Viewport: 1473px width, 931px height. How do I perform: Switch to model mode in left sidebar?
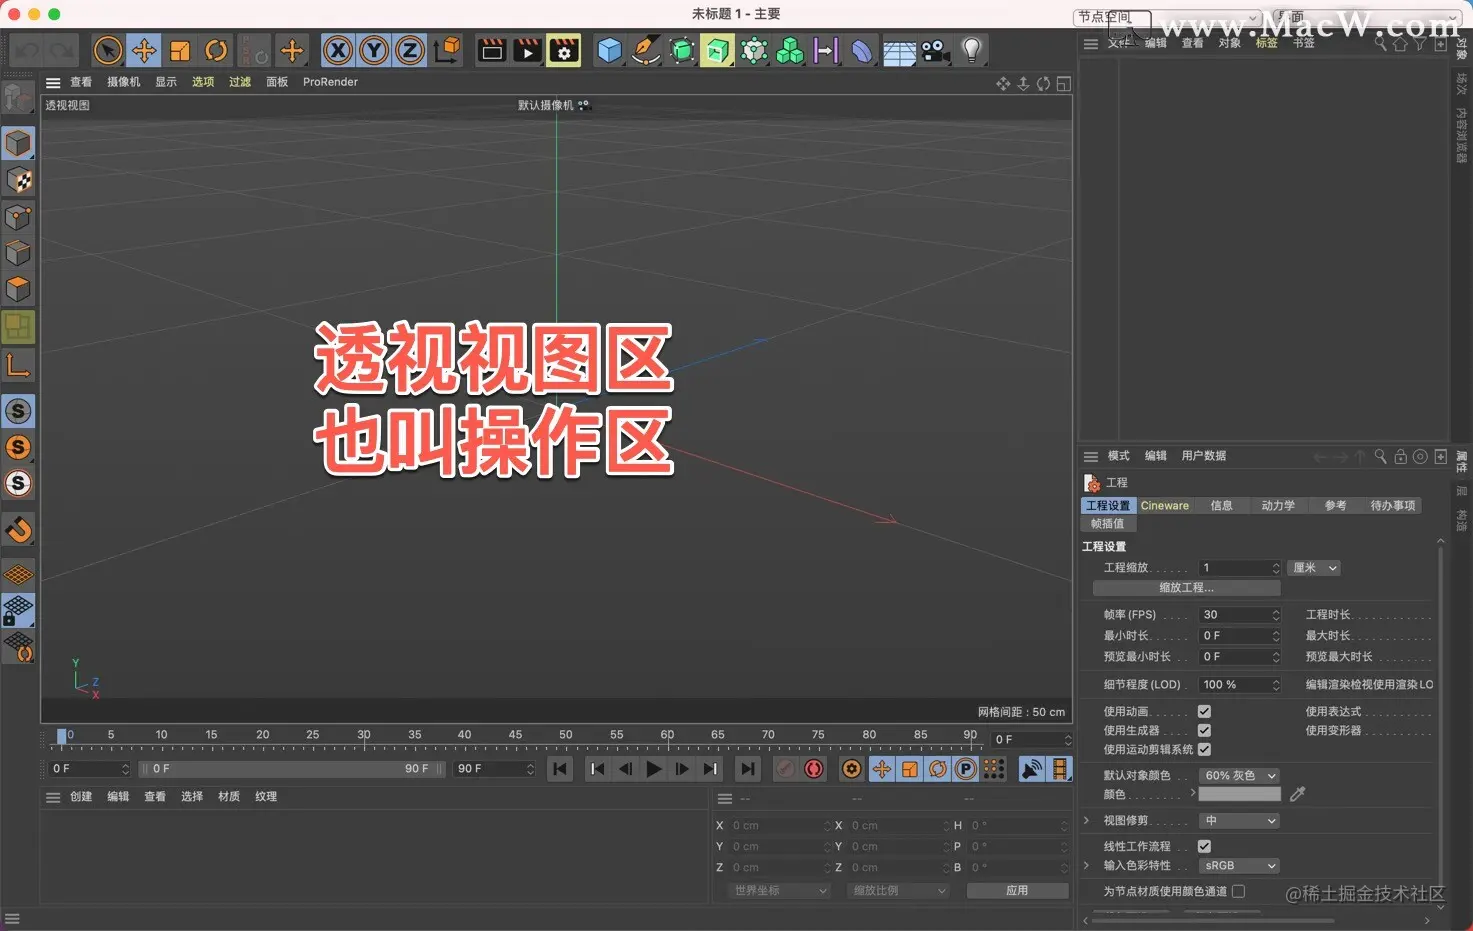click(x=18, y=144)
